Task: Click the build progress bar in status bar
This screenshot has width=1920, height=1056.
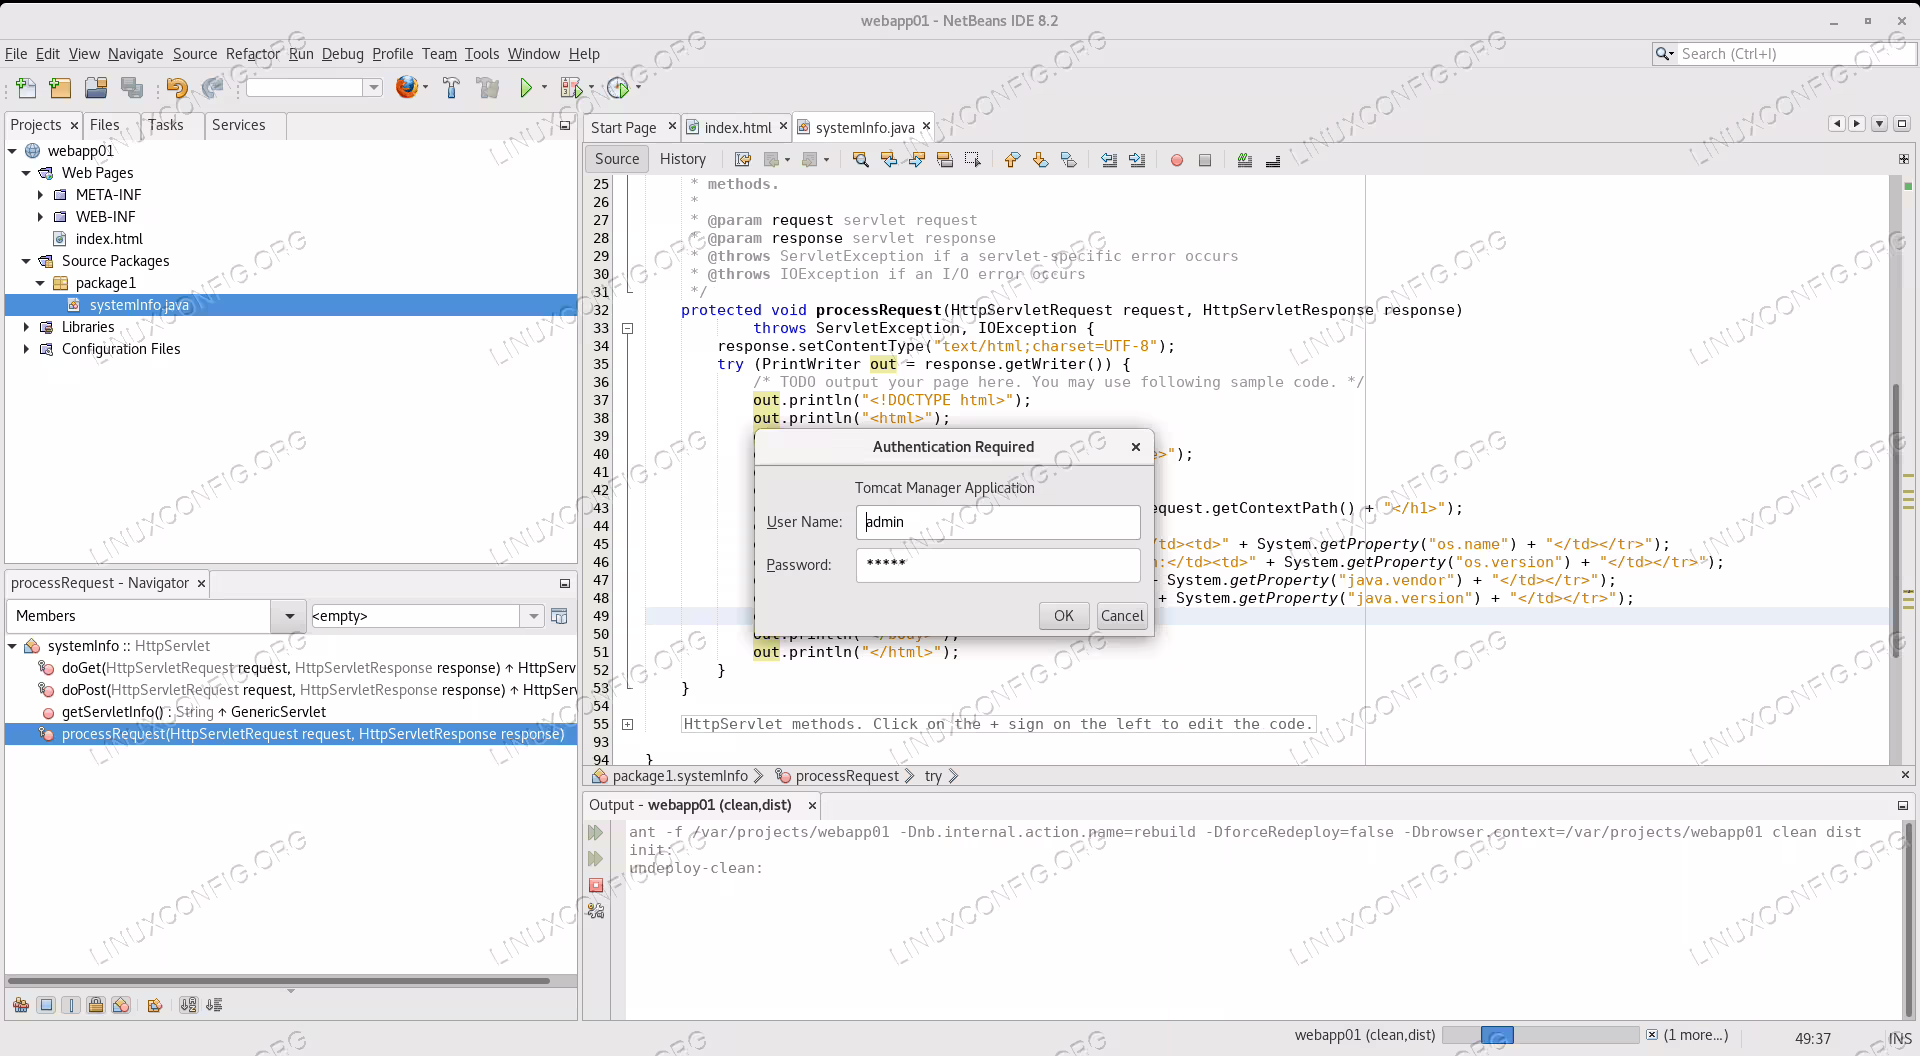Action: 1540,1035
